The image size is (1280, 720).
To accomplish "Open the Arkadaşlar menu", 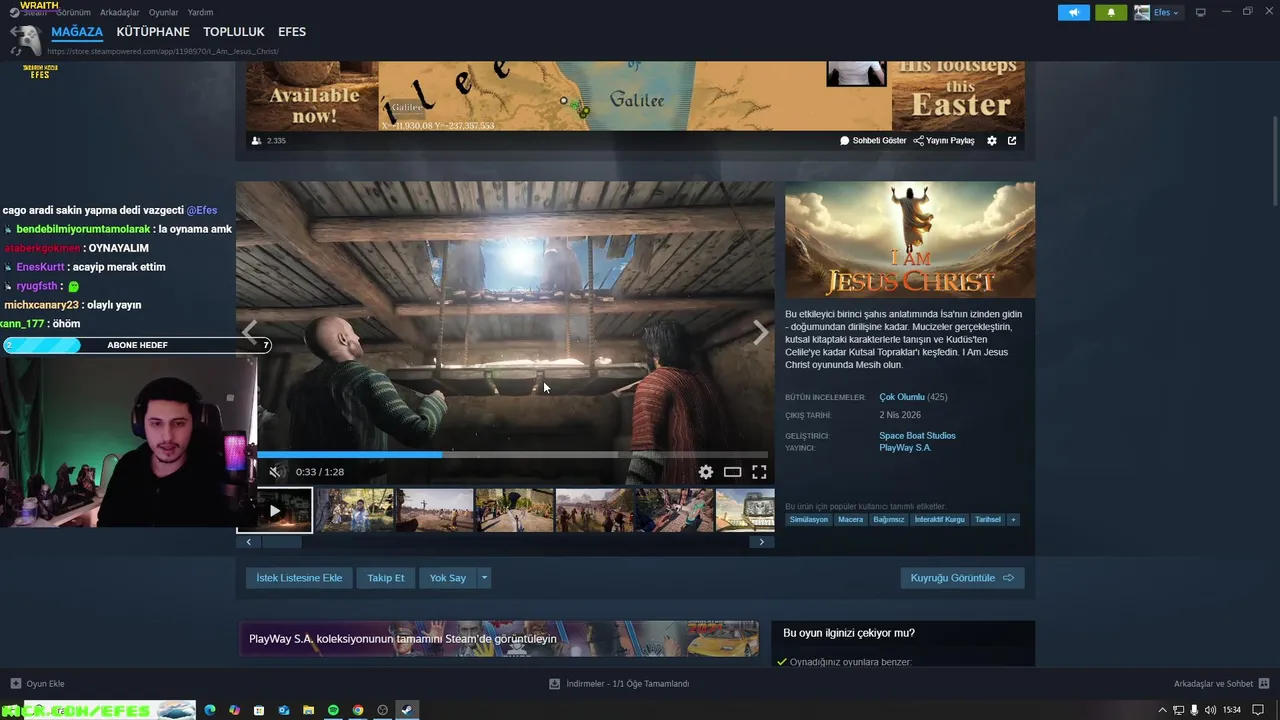I will pyautogui.click(x=120, y=12).
